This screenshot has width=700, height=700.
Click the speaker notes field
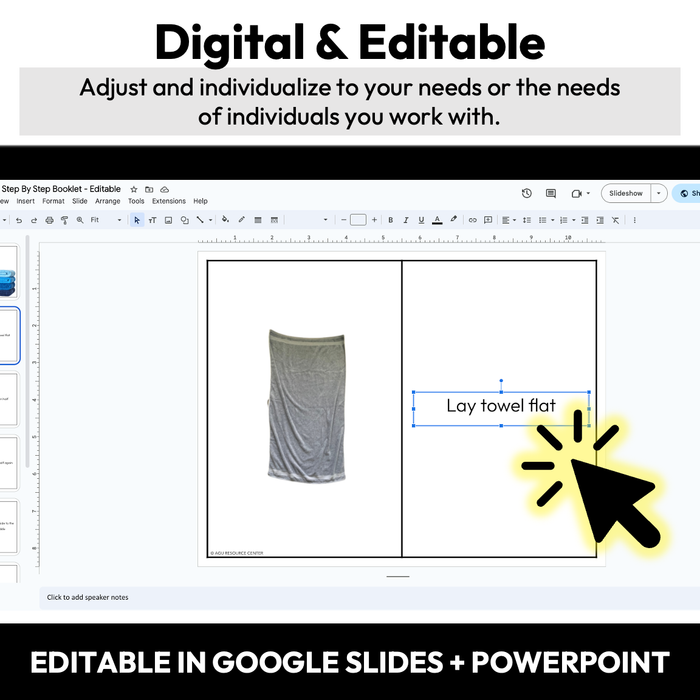coord(88,597)
